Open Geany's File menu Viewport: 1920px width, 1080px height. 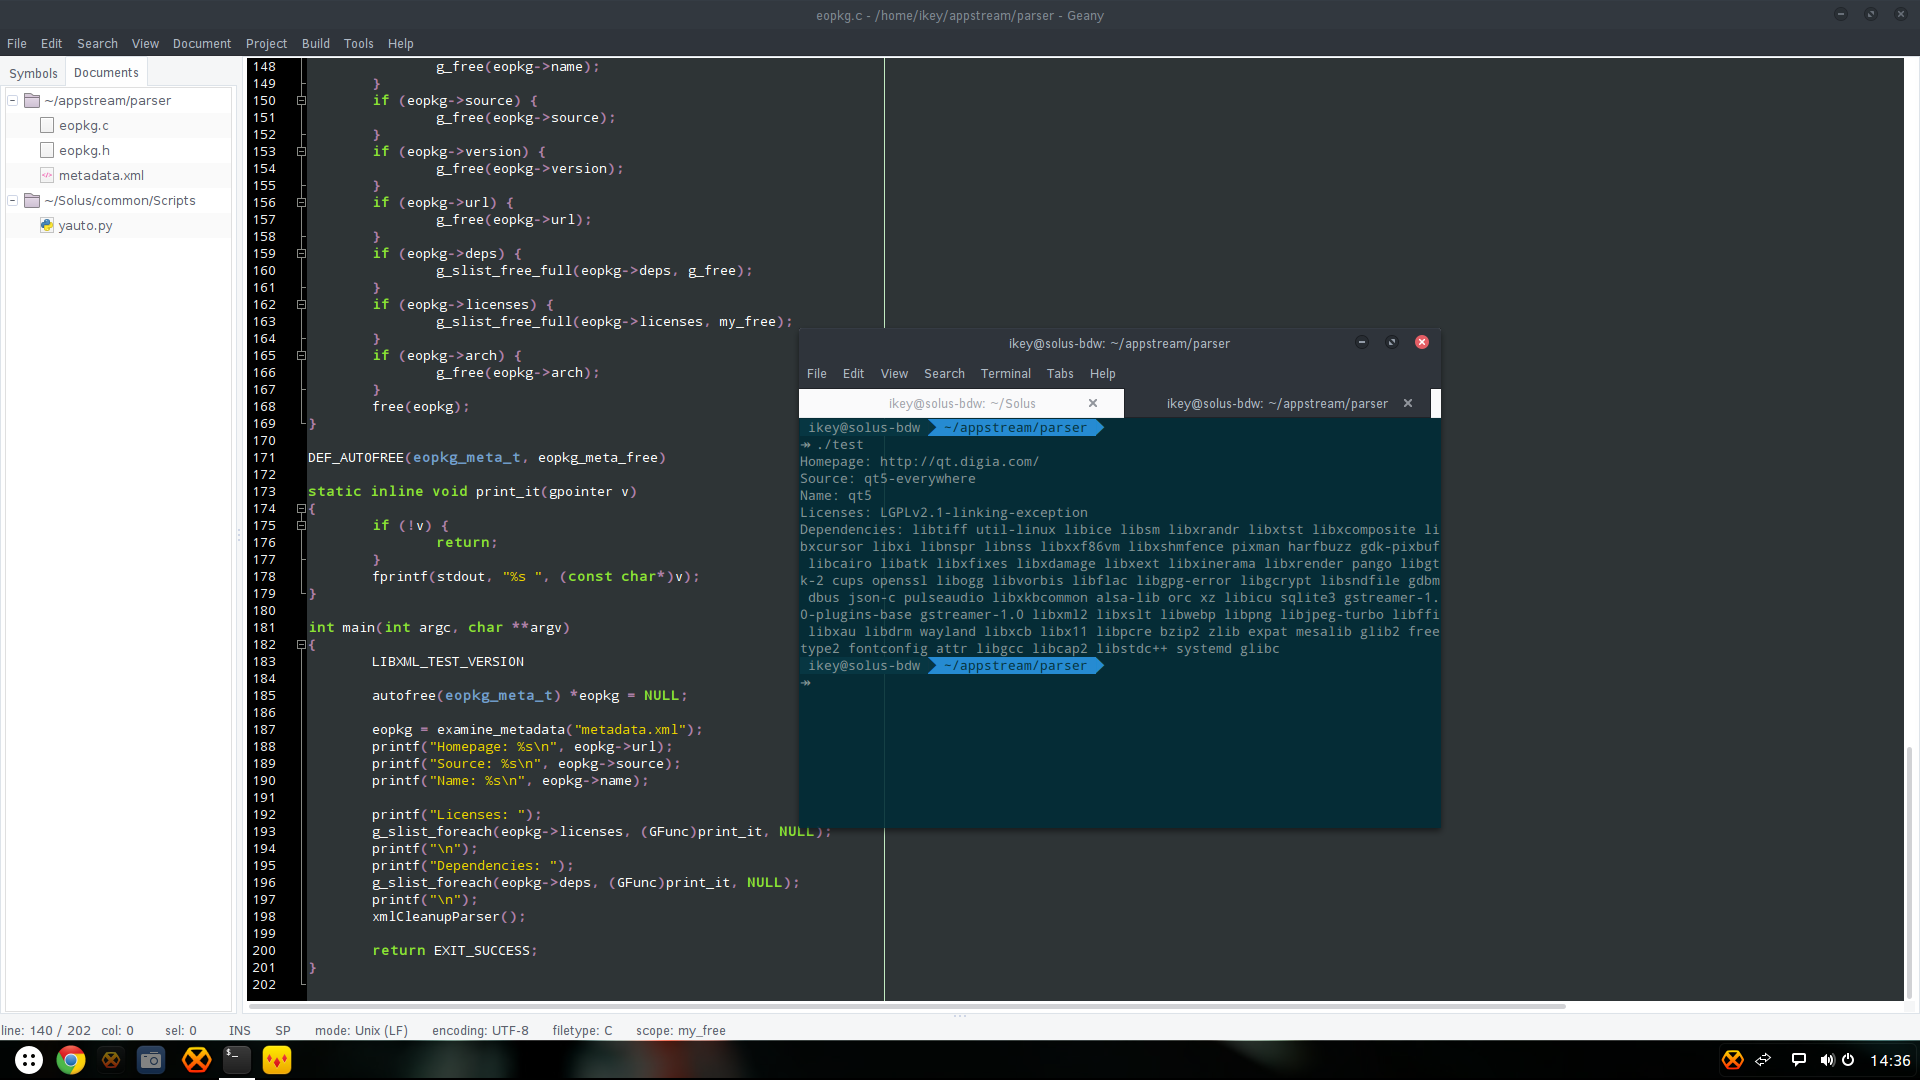(17, 43)
